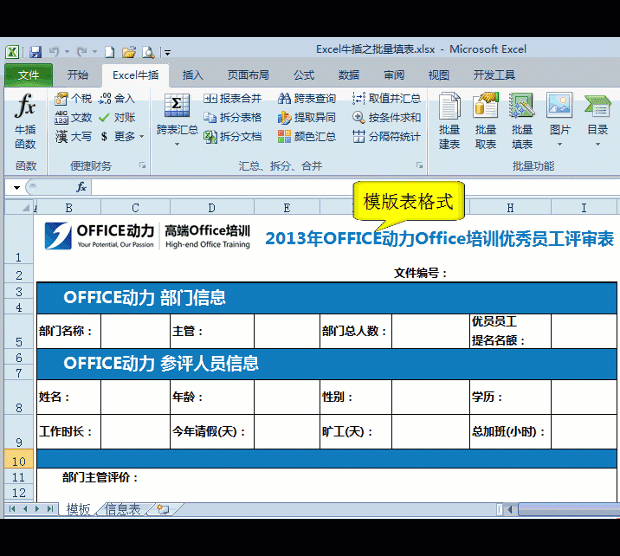The image size is (620, 556).
Task: Switch to the Excel牛插 tab
Action: (x=136, y=75)
